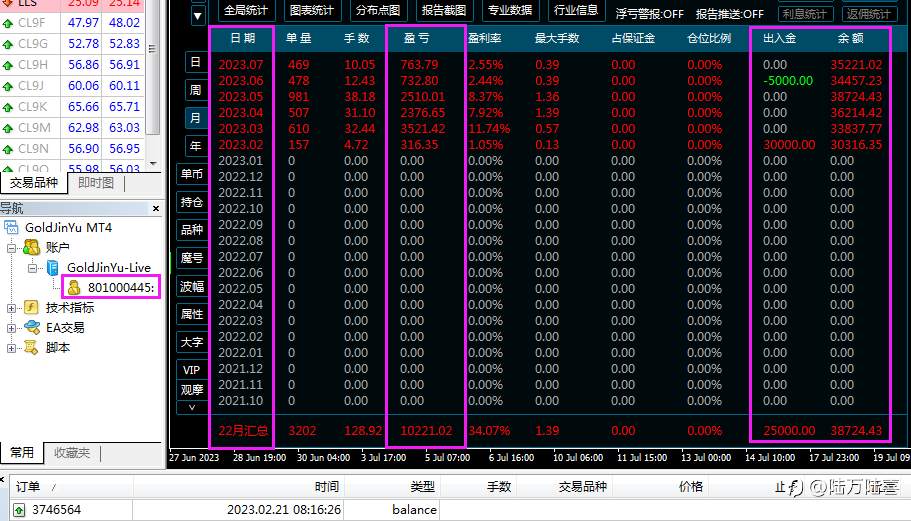
Task: Click the 专业数据 button
Action: click(x=510, y=10)
